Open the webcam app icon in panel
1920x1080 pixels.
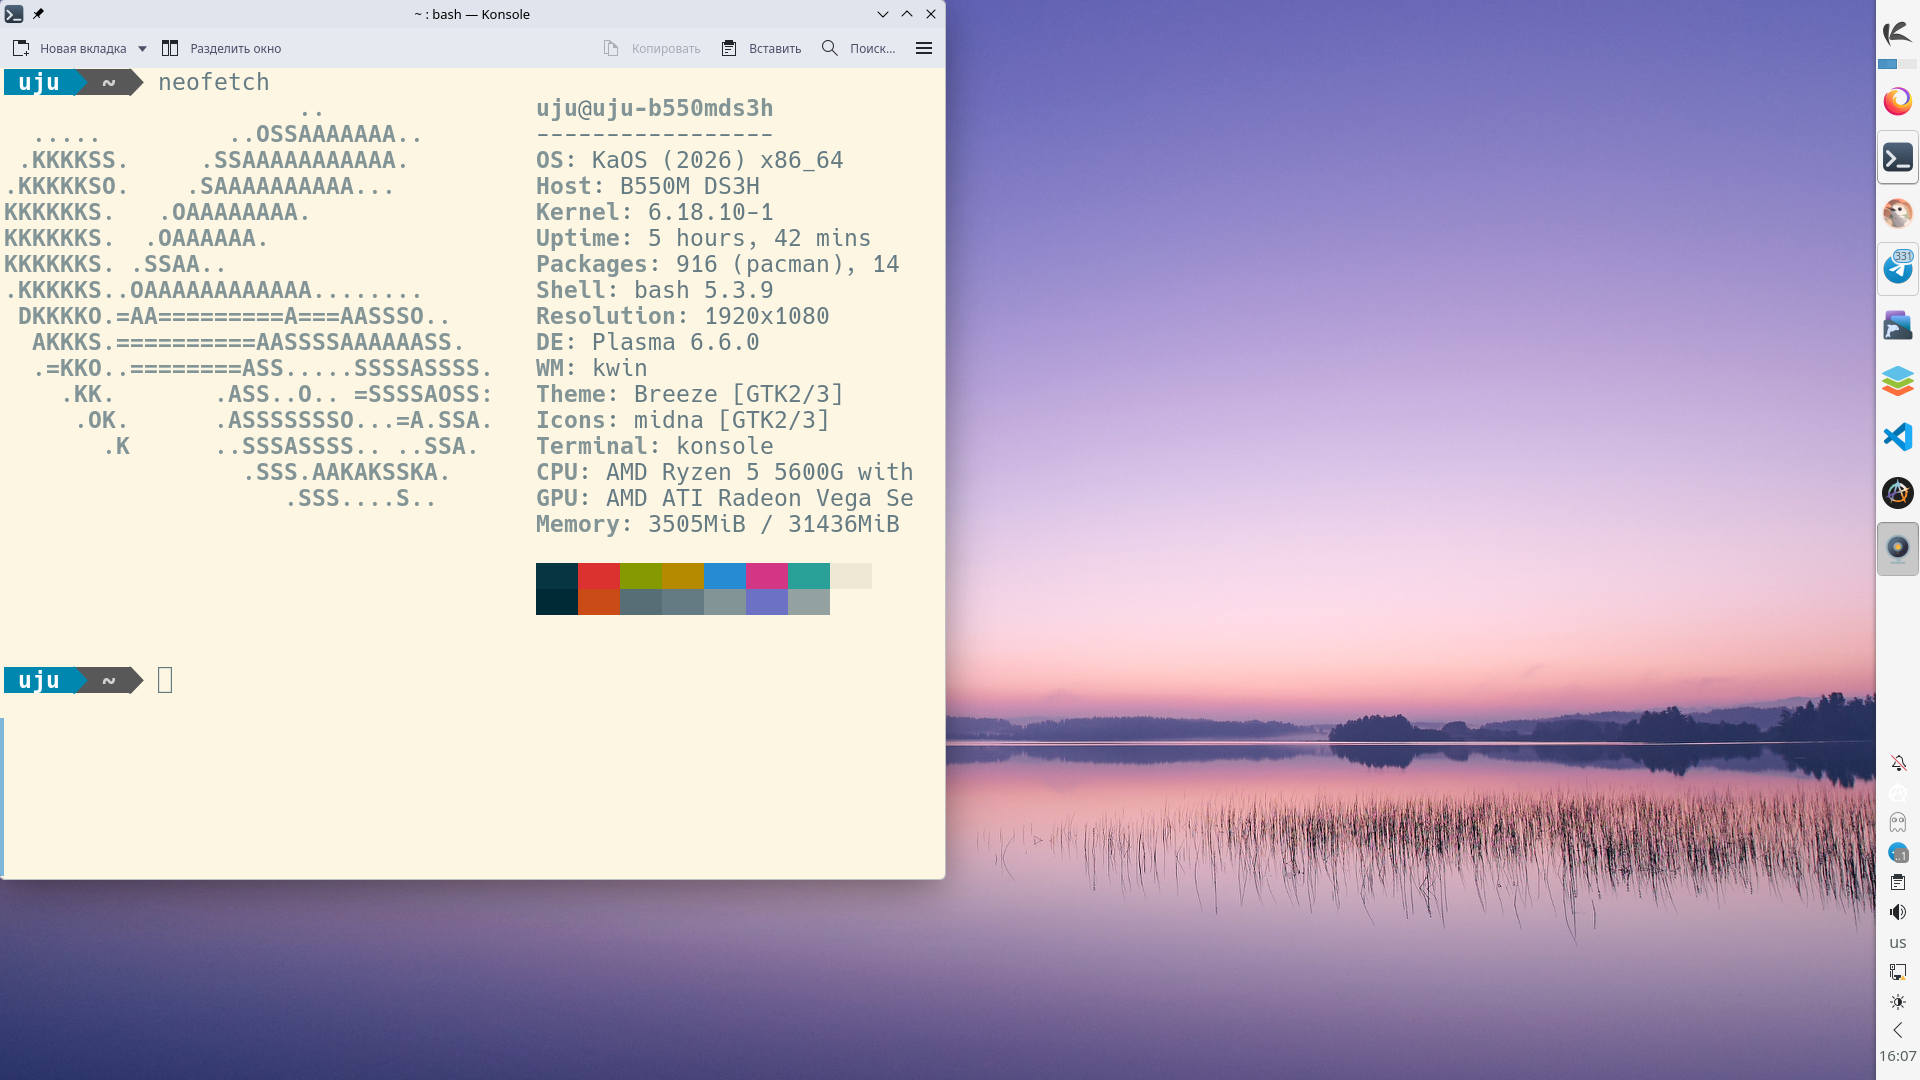[x=1897, y=548]
